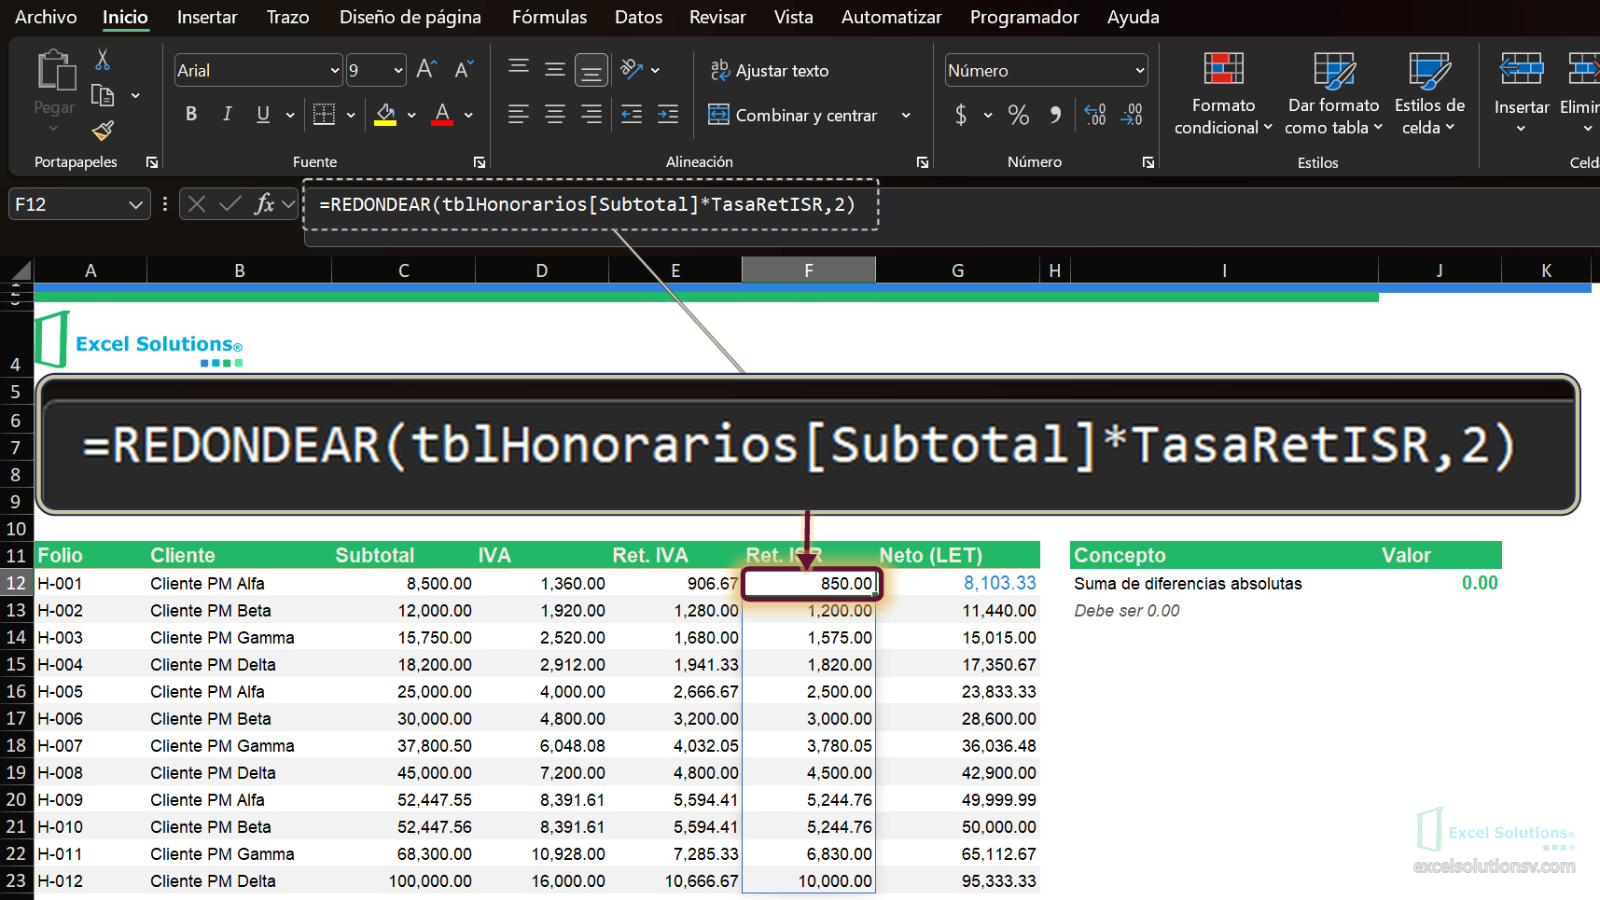
Task: Expand the Combinar y centrar dropdown arrow
Action: click(x=906, y=115)
